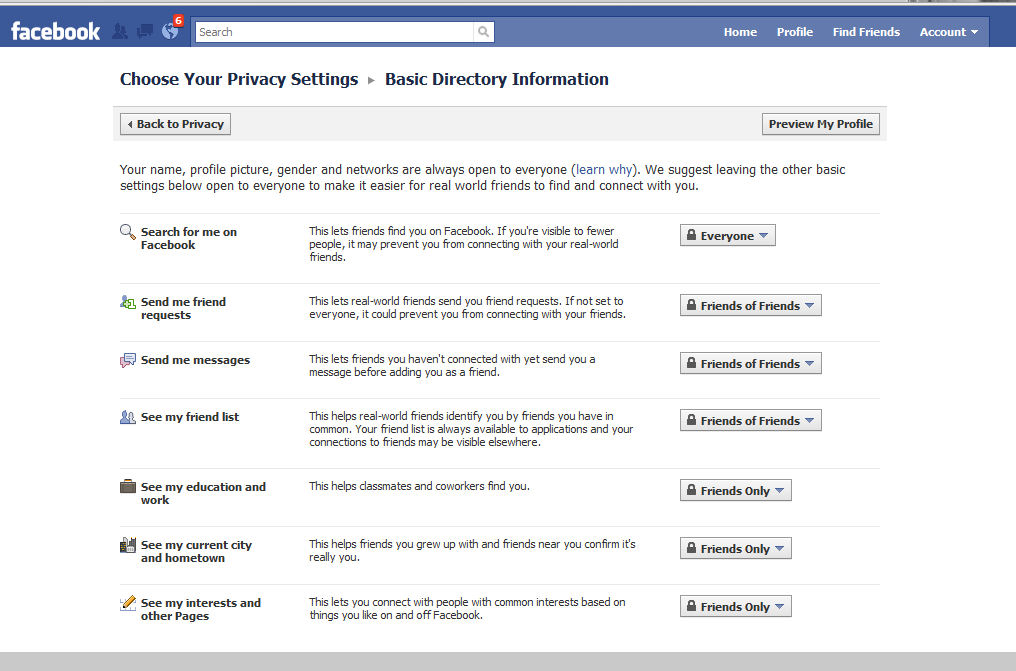Open the Friends of Friends dropdown for friend requests
1016x671 pixels.
pyautogui.click(x=750, y=305)
